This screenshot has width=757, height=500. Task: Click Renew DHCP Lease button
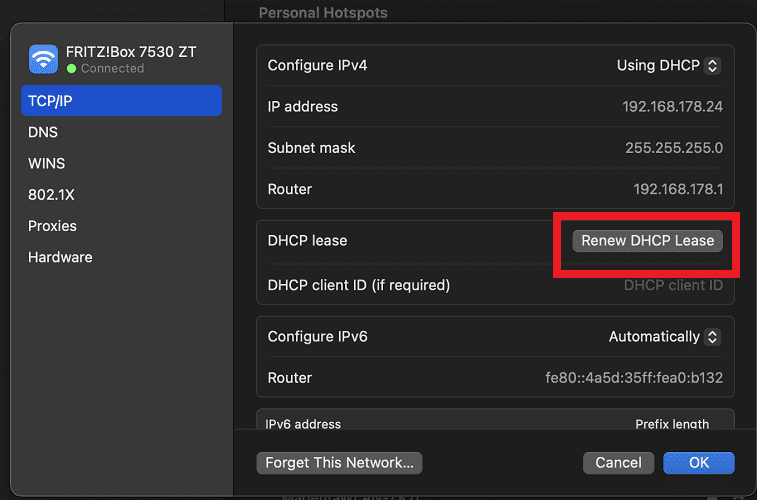[x=647, y=240]
